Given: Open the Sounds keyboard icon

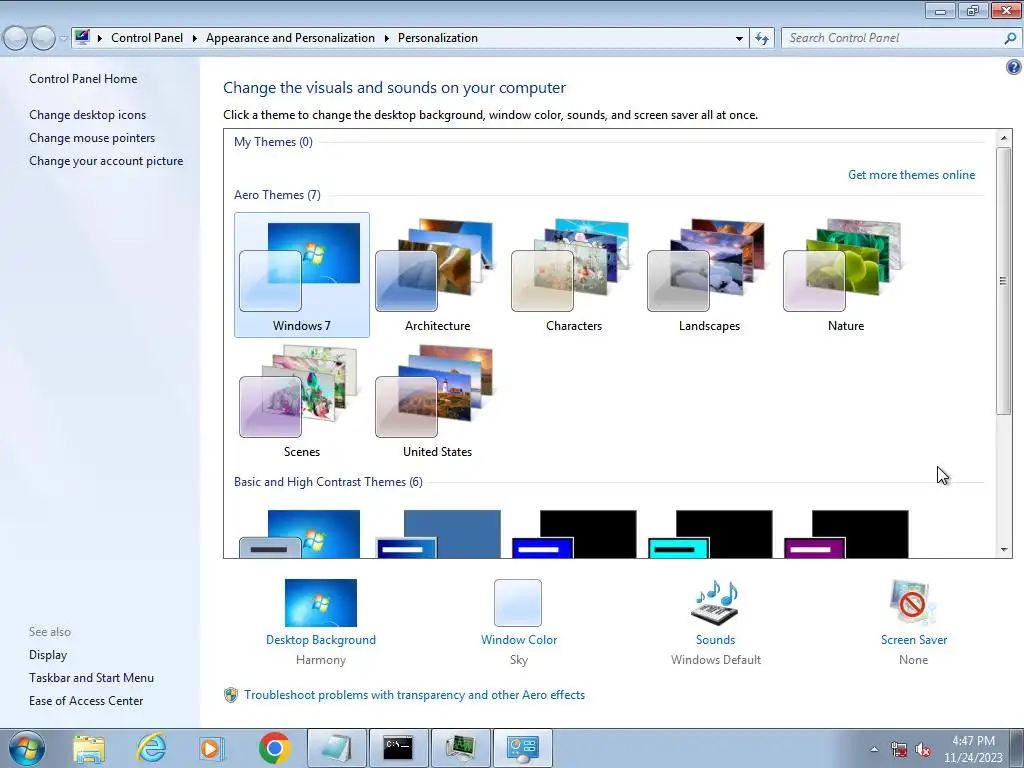Looking at the screenshot, I should (715, 603).
